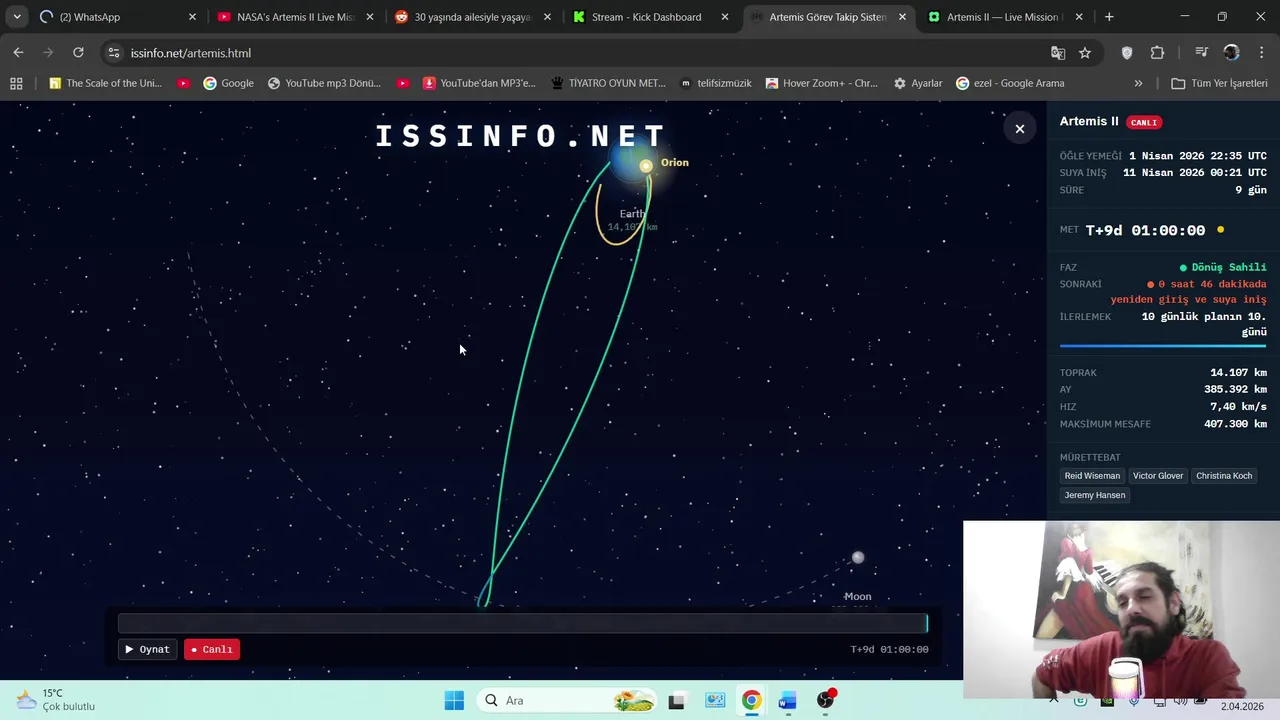Click the mission timeline progress bar
Viewport: 1280px width, 720px height.
(x=522, y=624)
